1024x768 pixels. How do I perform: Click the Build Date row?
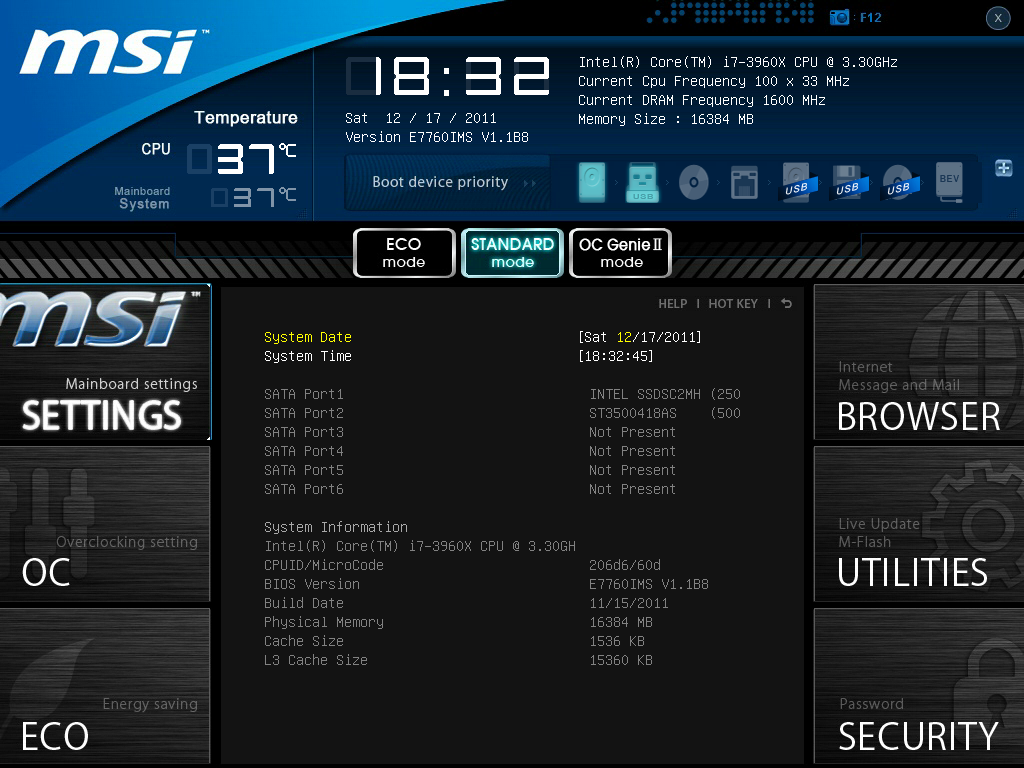466,603
